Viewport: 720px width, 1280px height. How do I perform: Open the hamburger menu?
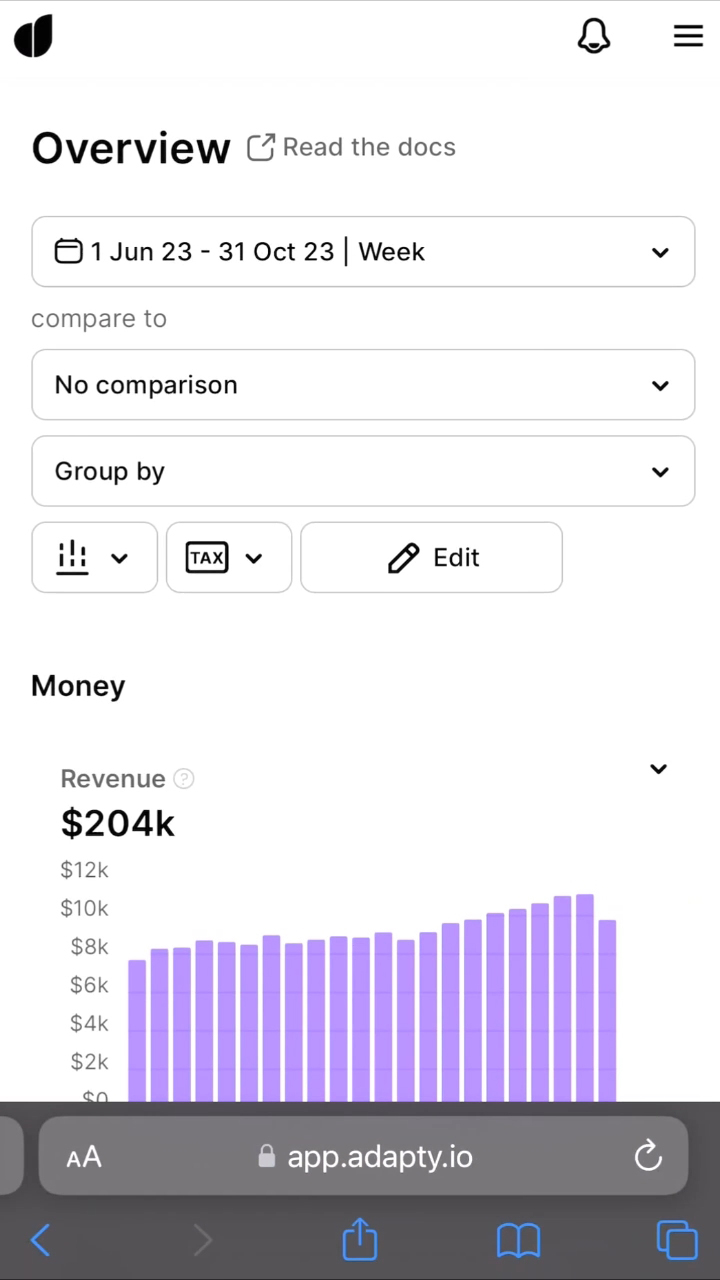pos(688,37)
